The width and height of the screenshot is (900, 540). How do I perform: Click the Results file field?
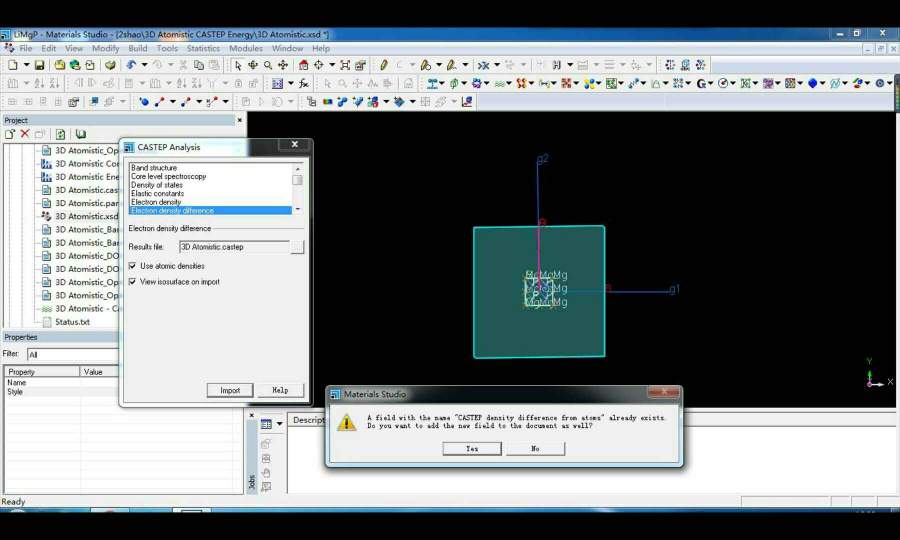(234, 247)
